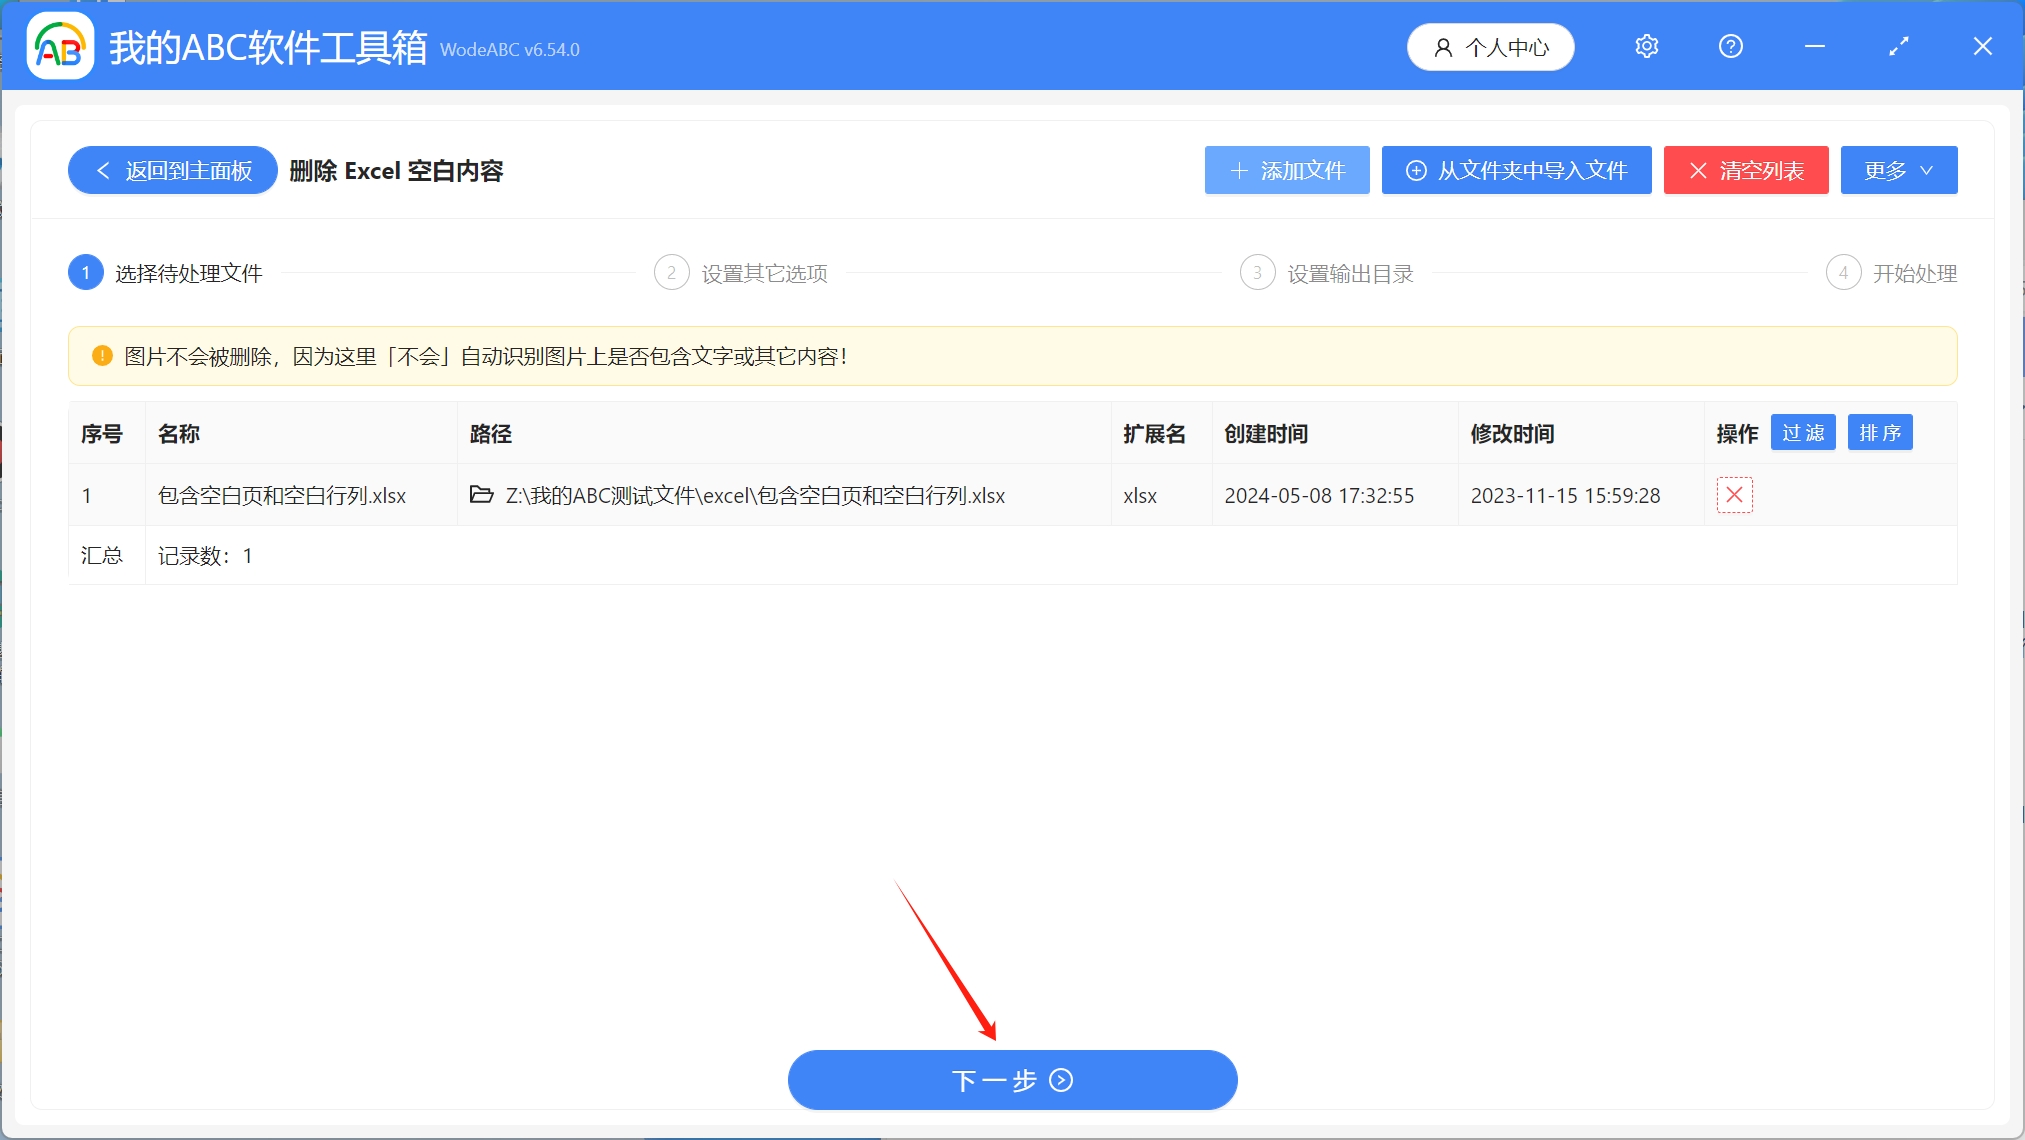The height and width of the screenshot is (1140, 2025).
Task: Click the plus icon on 添加文件 button
Action: click(1239, 170)
